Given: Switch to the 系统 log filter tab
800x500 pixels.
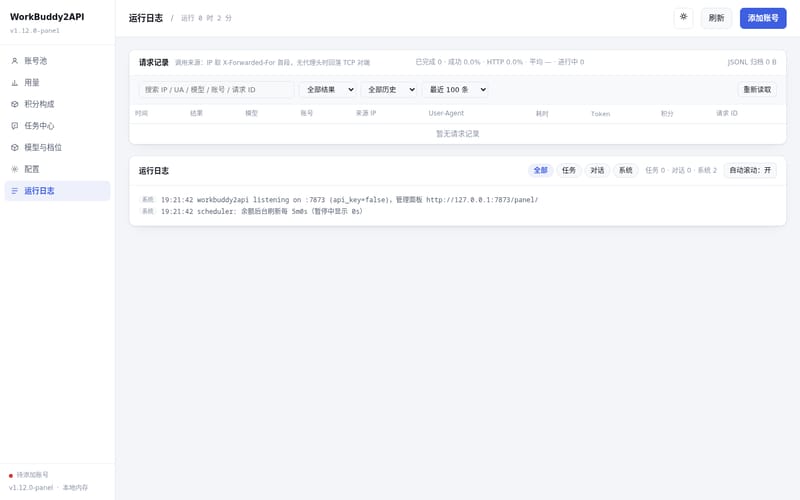Looking at the screenshot, I should (626, 170).
